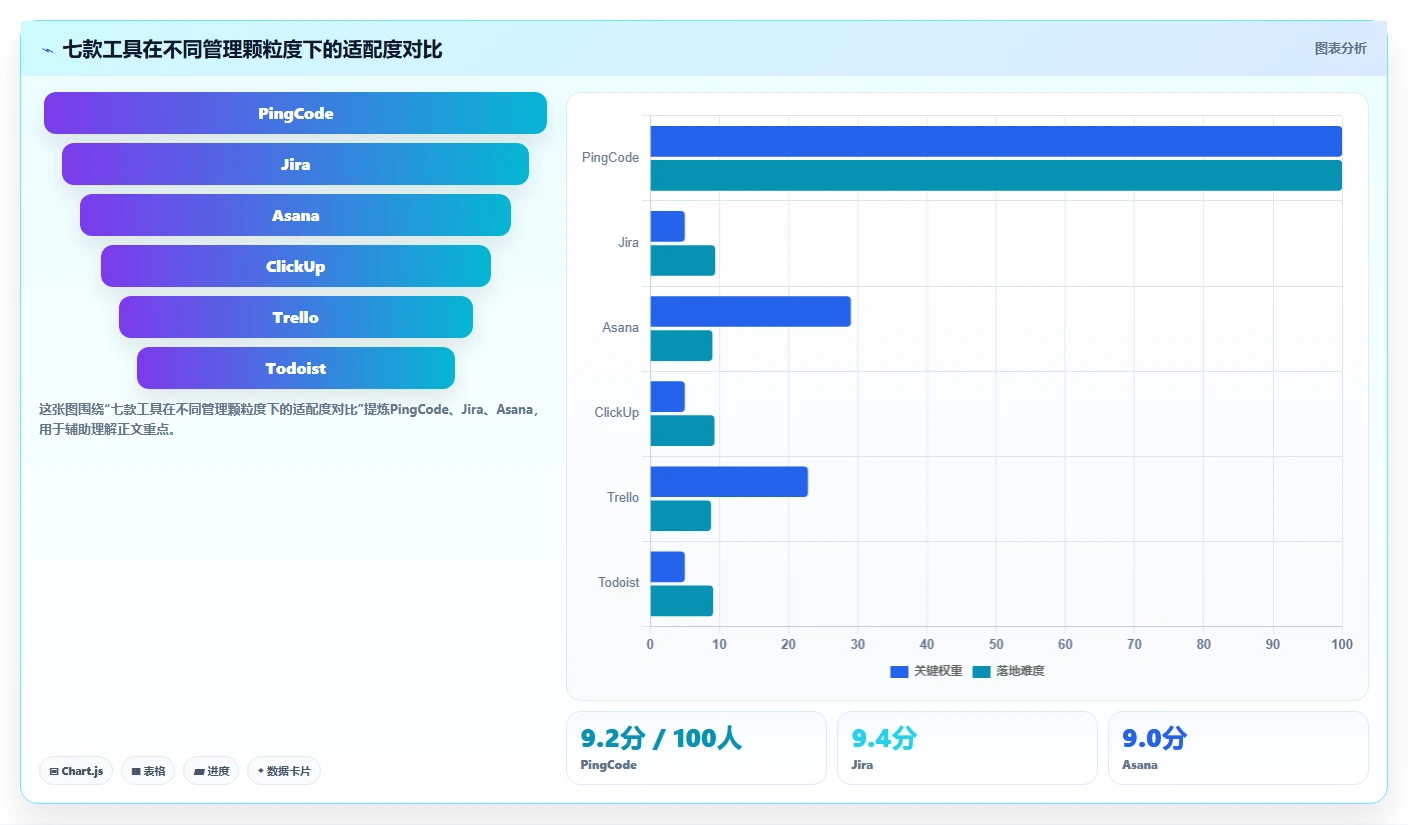Click the PingCode y-axis label
The height and width of the screenshot is (825, 1408).
[610, 157]
